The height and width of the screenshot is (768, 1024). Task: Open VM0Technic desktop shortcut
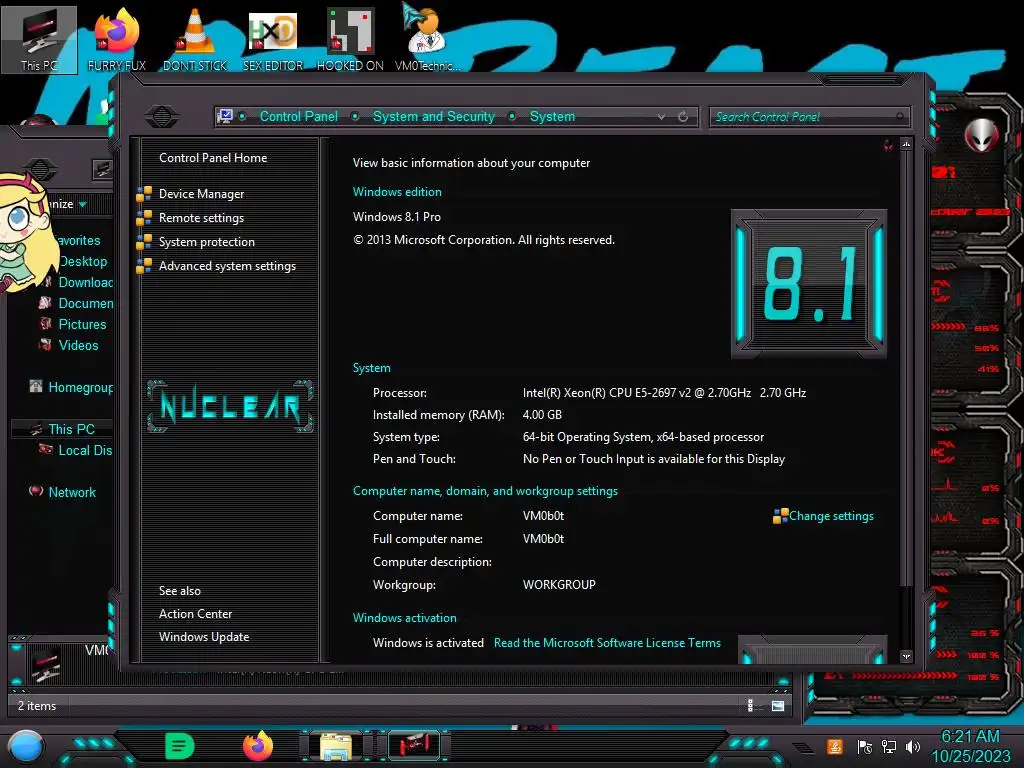click(x=427, y=39)
